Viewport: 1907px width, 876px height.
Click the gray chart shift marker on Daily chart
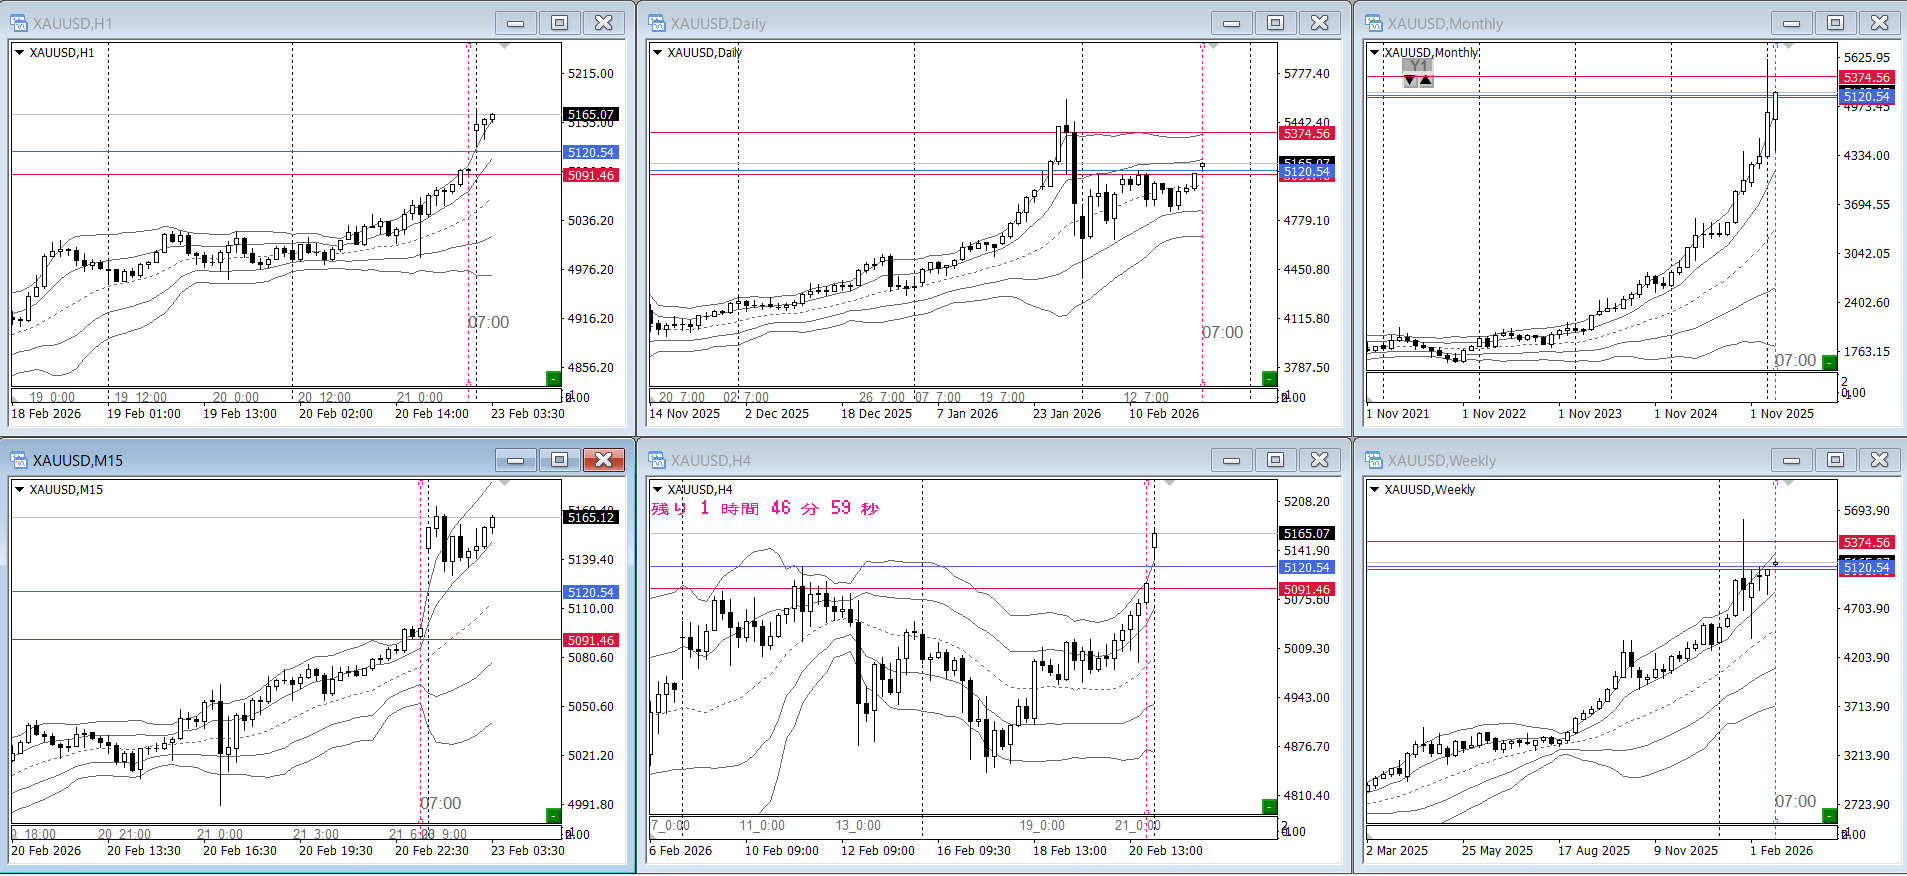click(1213, 46)
